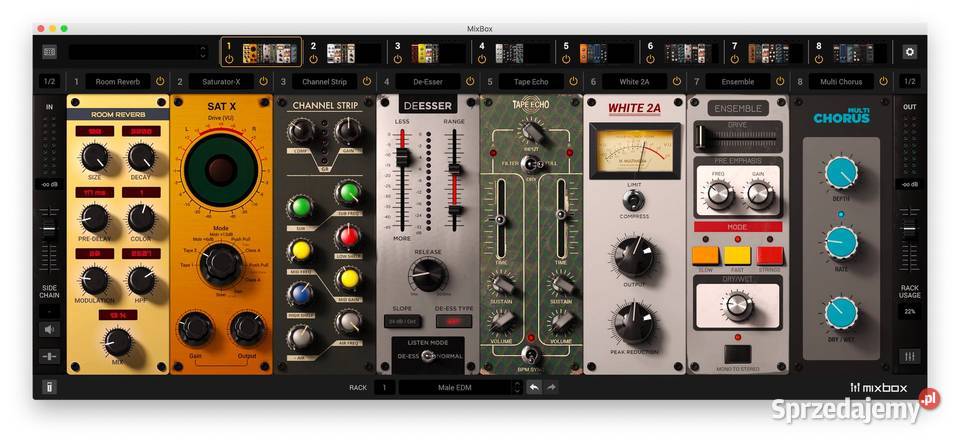Image resolution: width=960 pixels, height=443 pixels.
Task: Click the trash delete icon
Action: coord(49,387)
